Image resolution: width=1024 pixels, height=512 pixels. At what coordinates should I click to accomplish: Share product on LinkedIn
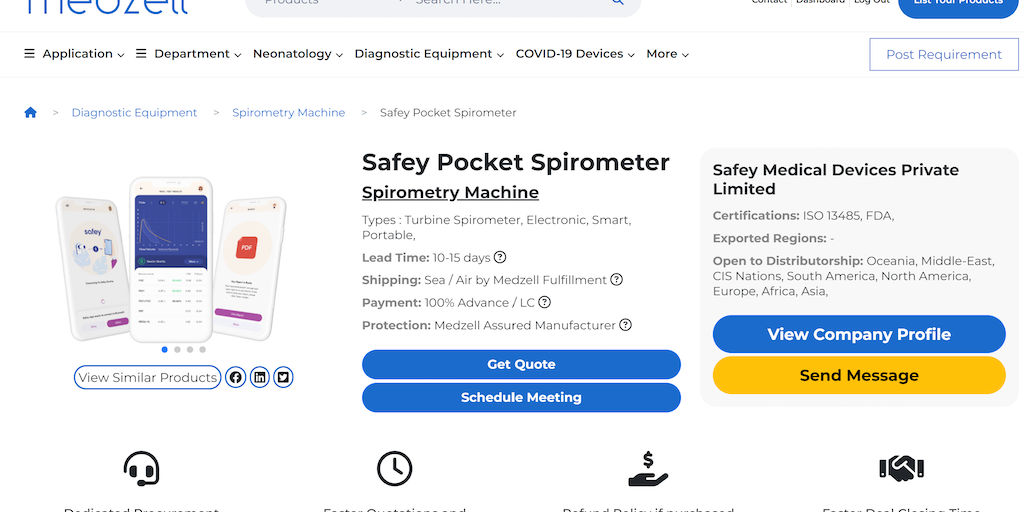click(260, 377)
